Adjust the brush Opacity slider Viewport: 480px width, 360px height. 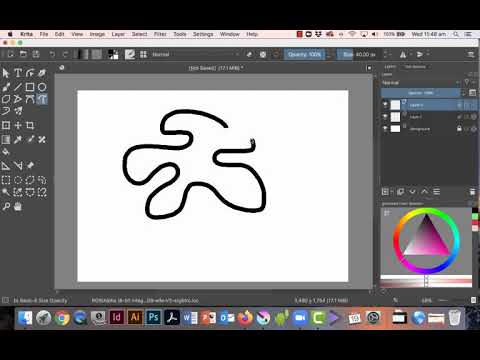pos(305,54)
